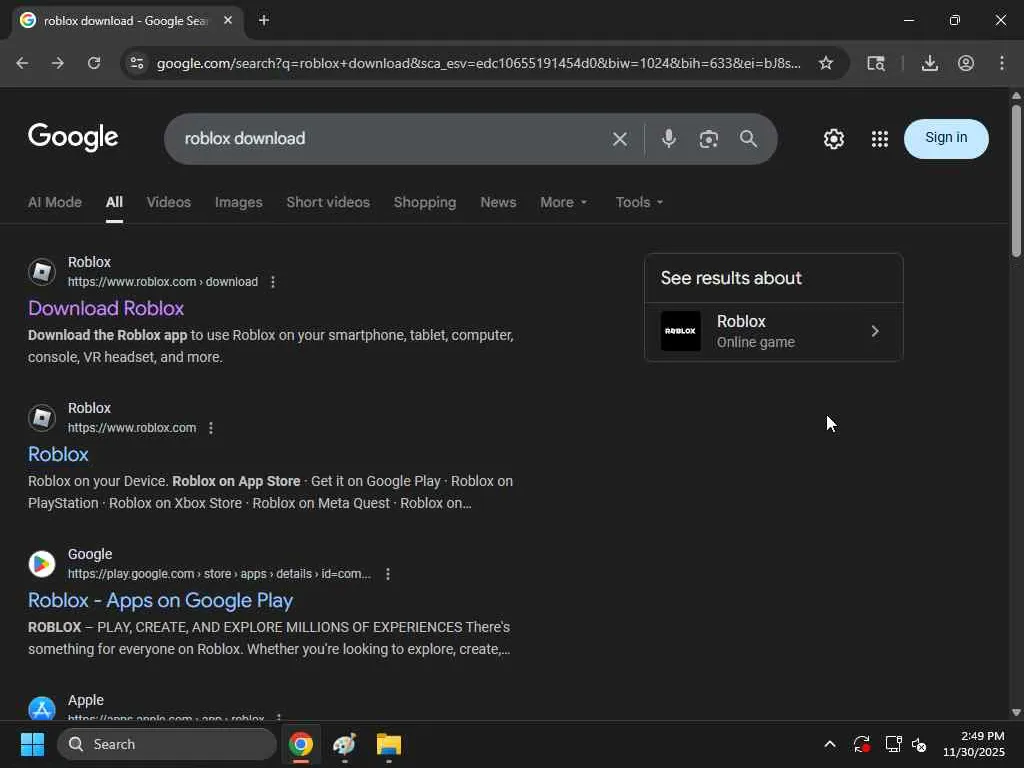Open Chrome from the taskbar

coord(301,744)
